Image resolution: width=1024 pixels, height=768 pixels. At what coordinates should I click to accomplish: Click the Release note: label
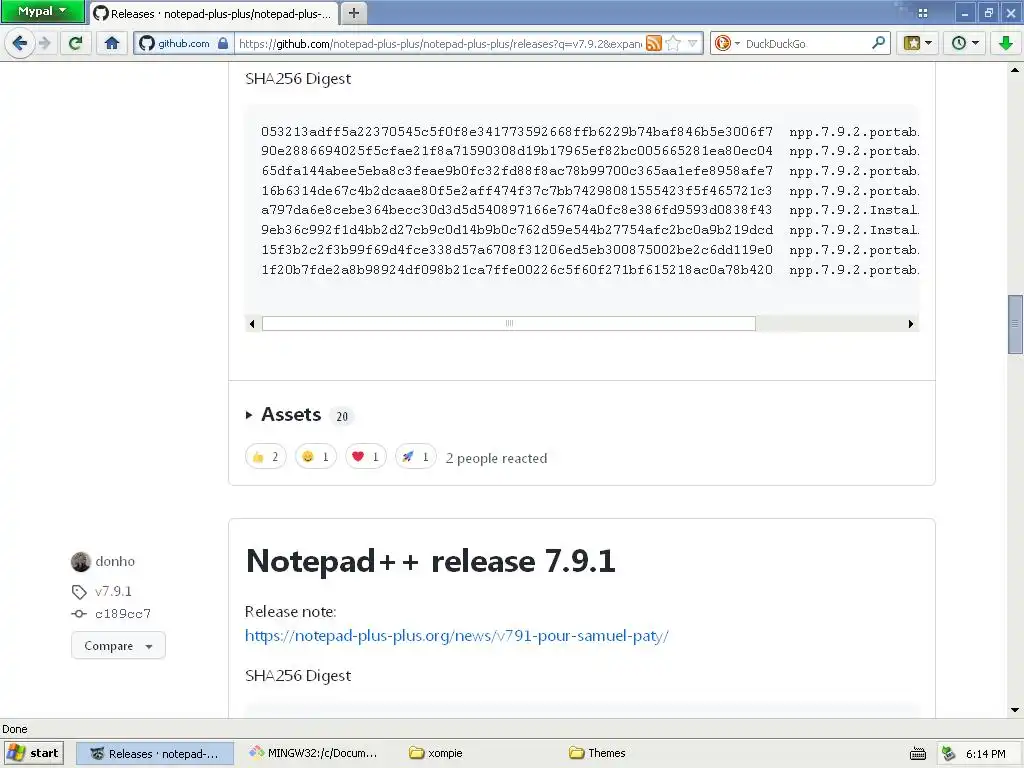coord(291,612)
